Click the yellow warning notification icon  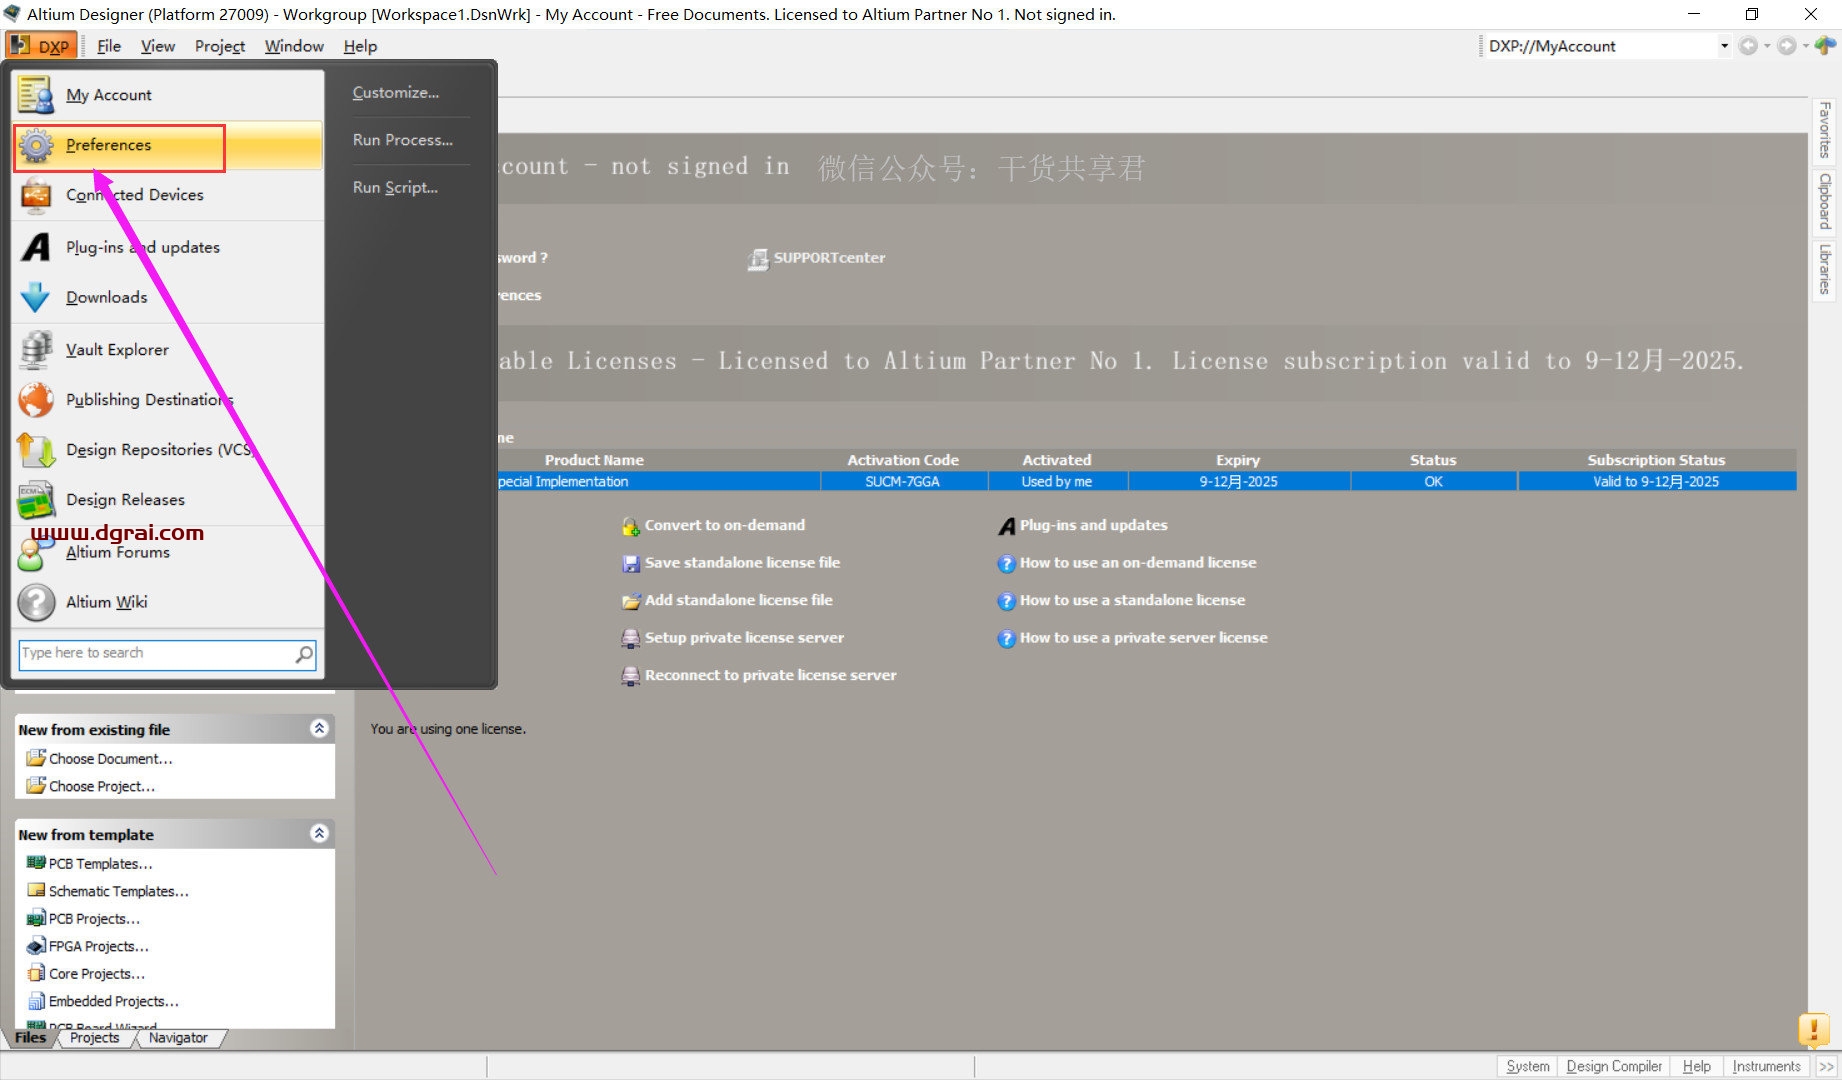pos(1814,1029)
